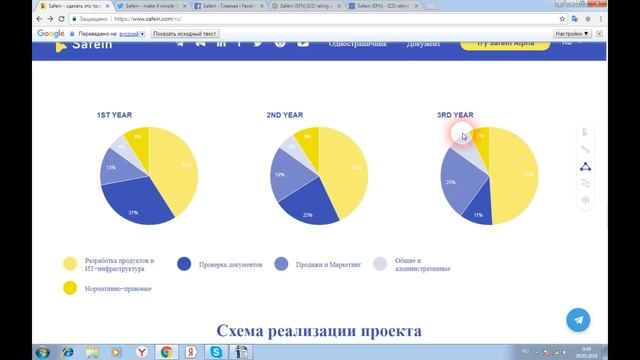Click the '3RD YEAR' chart title
This screenshot has height=360, width=640.
[455, 115]
